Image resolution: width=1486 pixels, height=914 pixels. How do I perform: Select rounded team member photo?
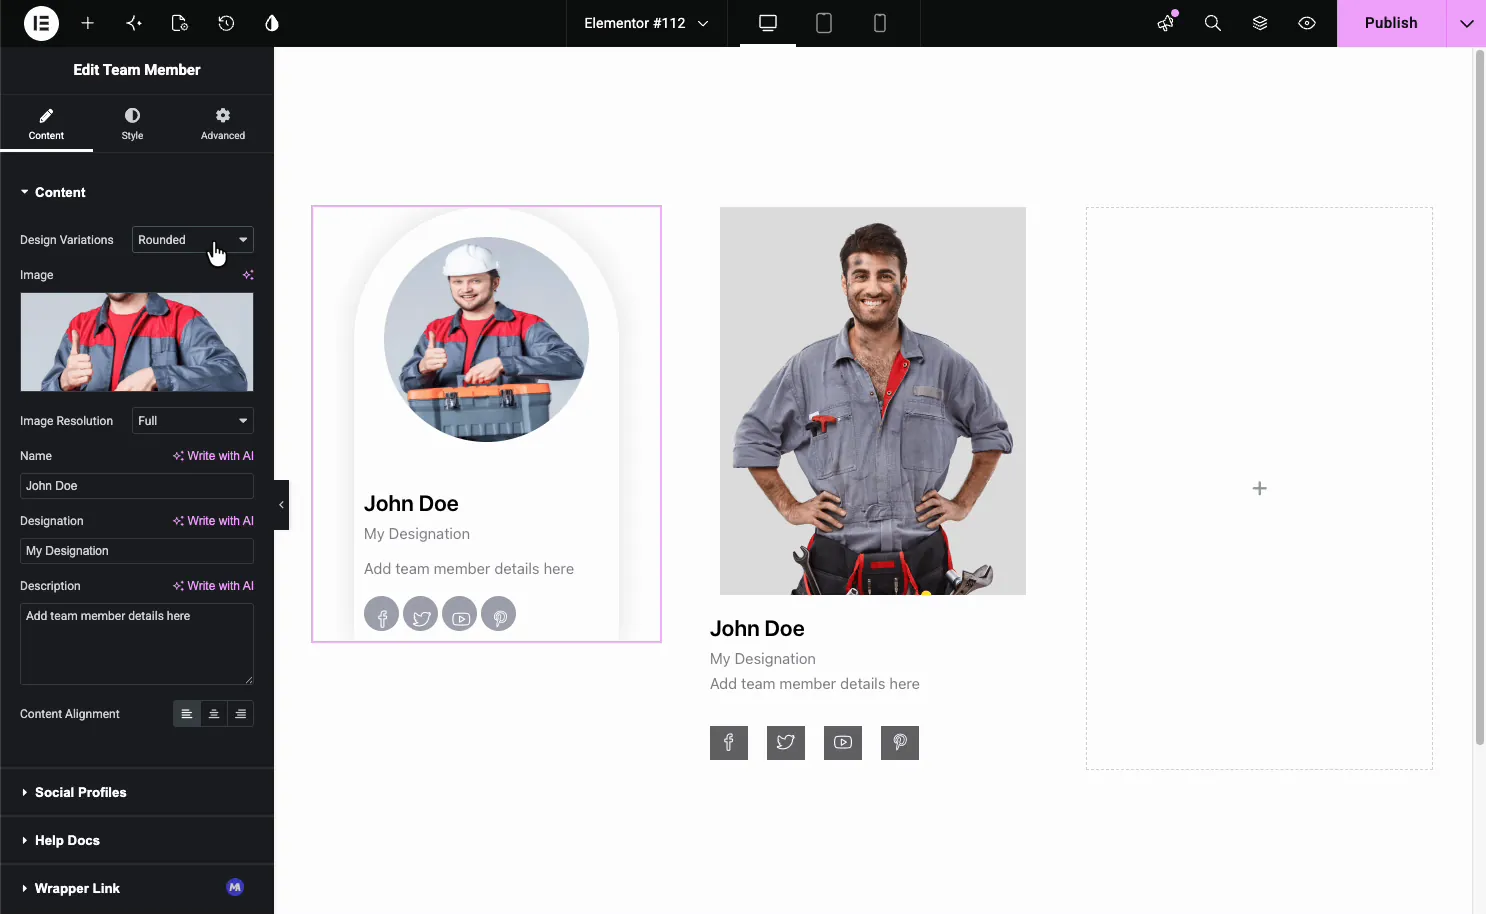click(486, 339)
